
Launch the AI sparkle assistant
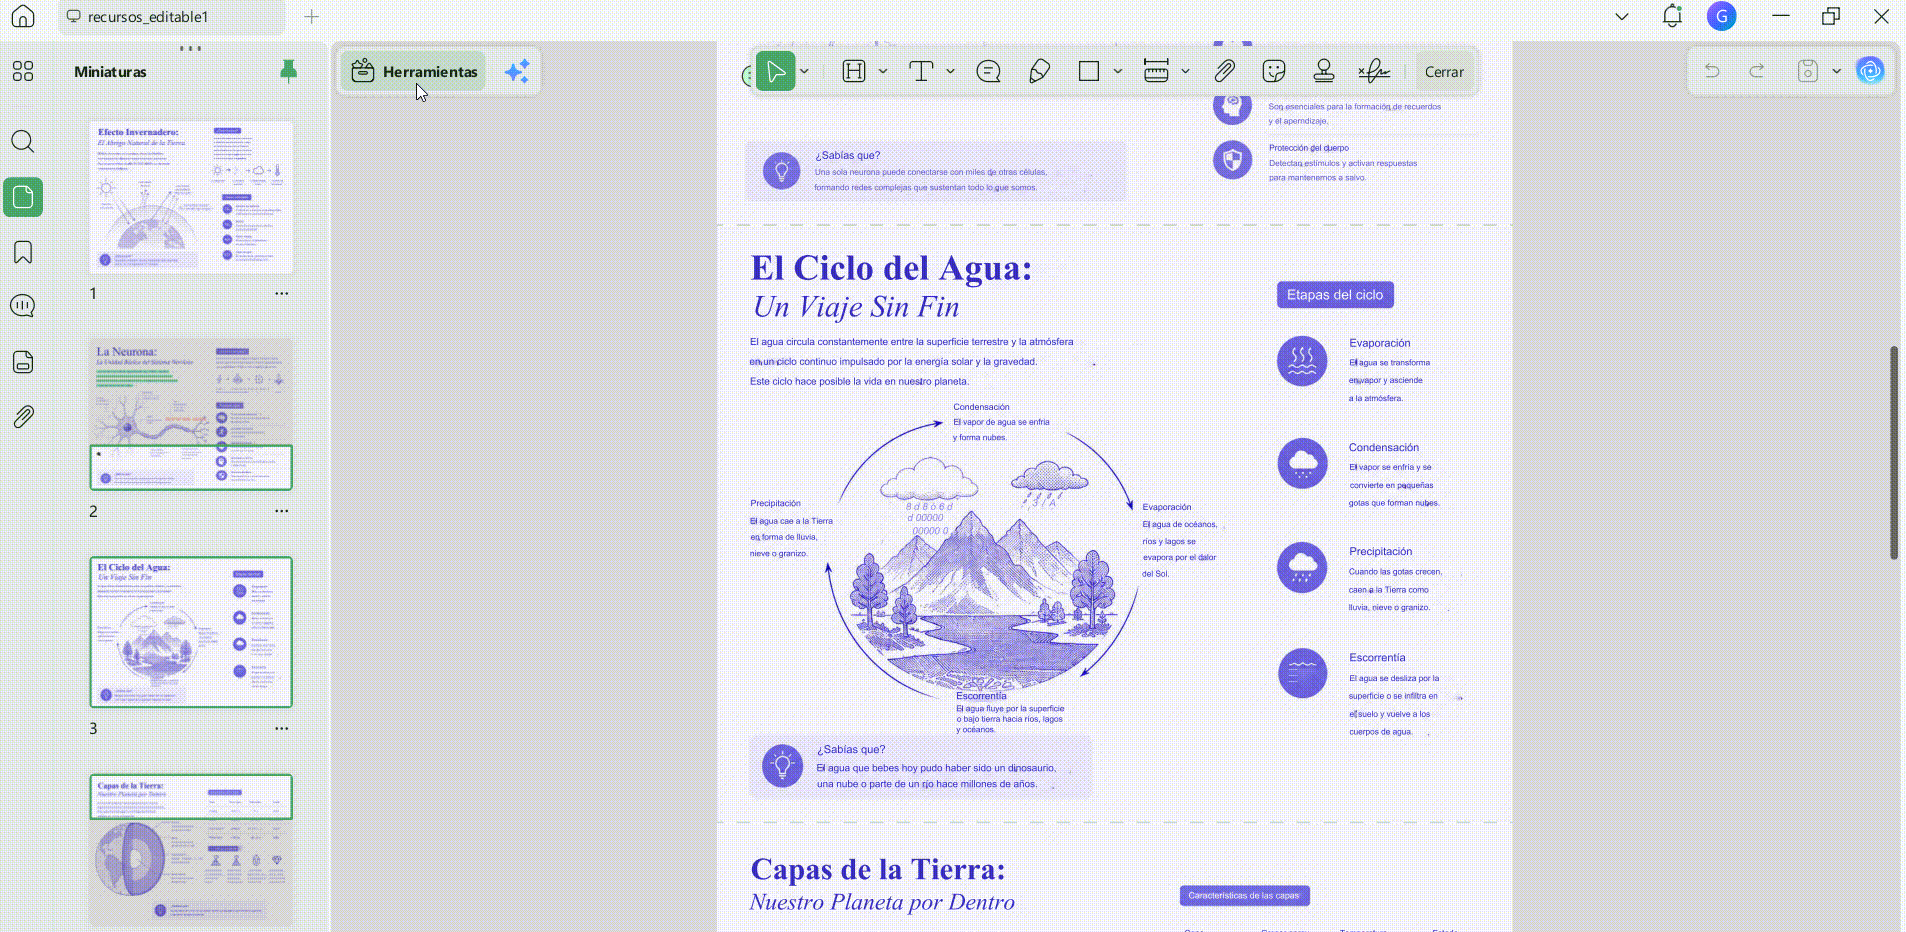point(517,72)
